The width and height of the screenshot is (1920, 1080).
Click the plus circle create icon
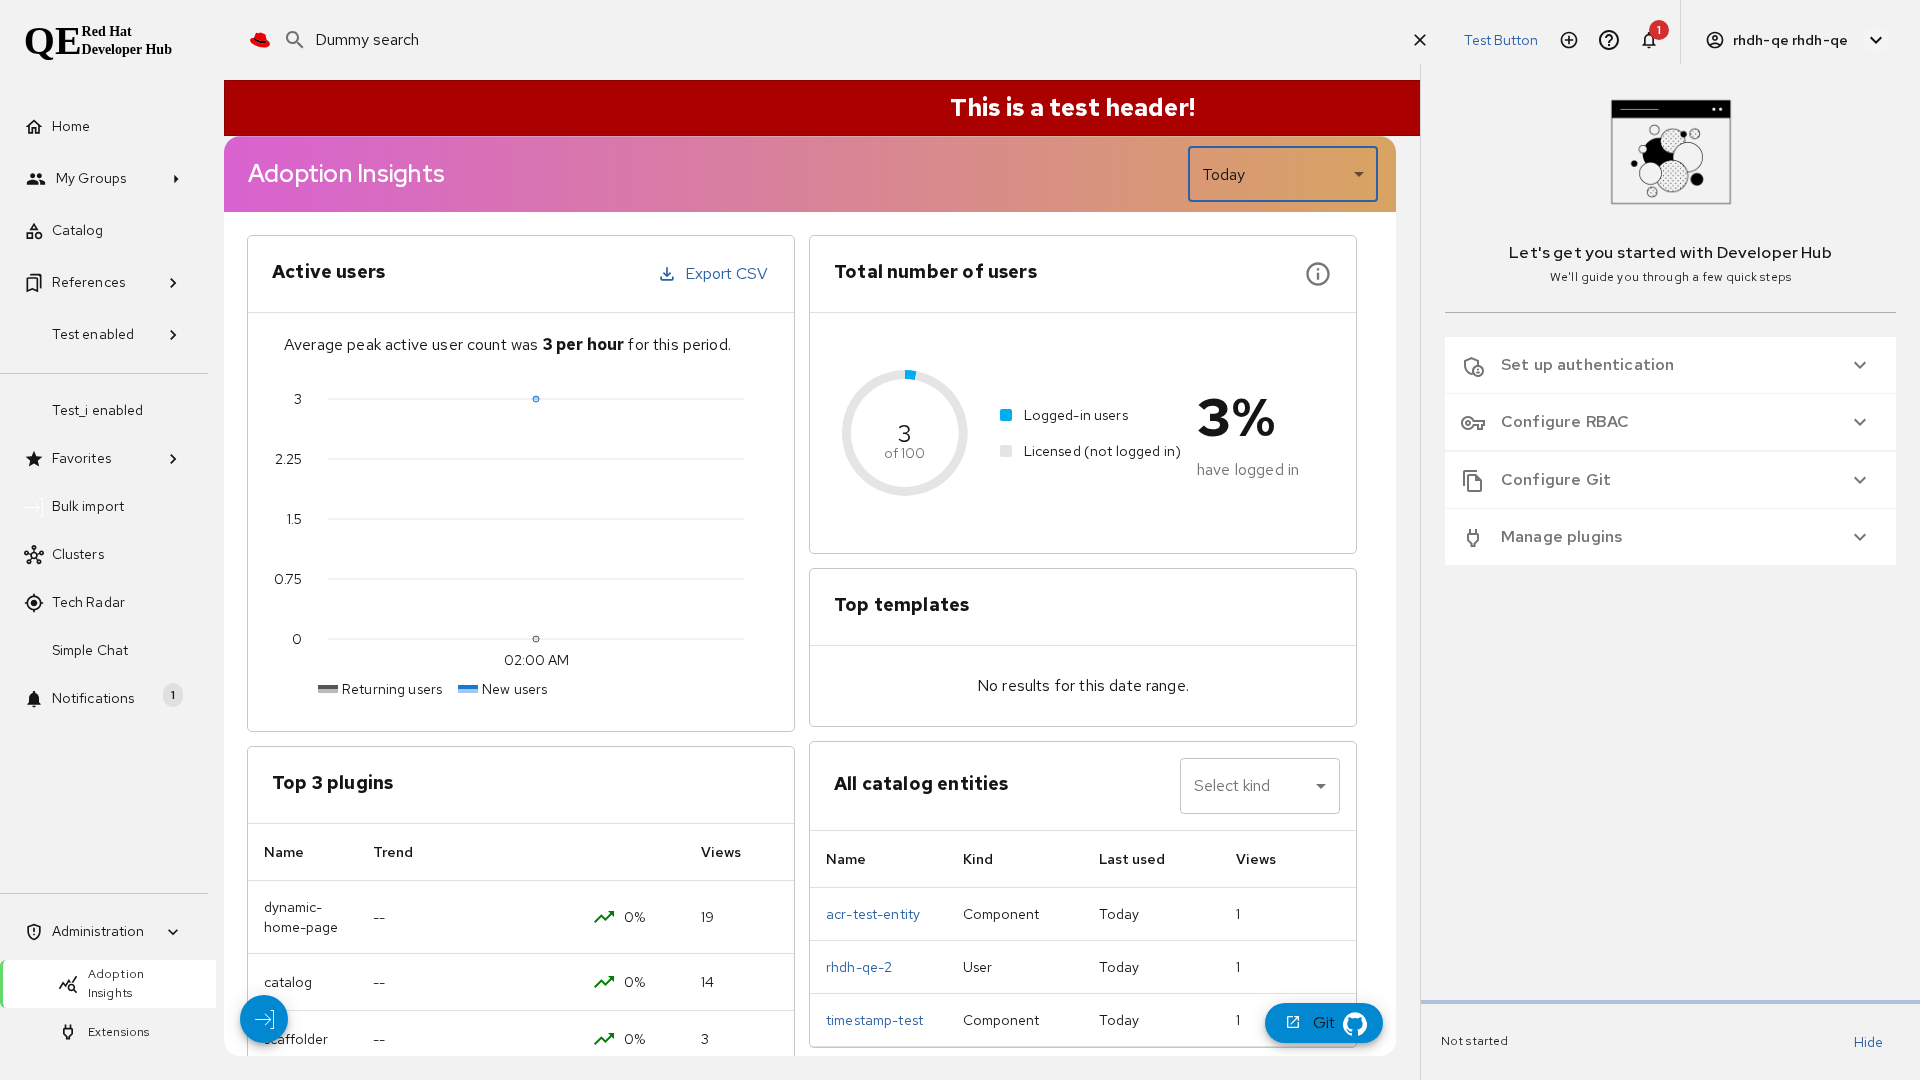1569,40
